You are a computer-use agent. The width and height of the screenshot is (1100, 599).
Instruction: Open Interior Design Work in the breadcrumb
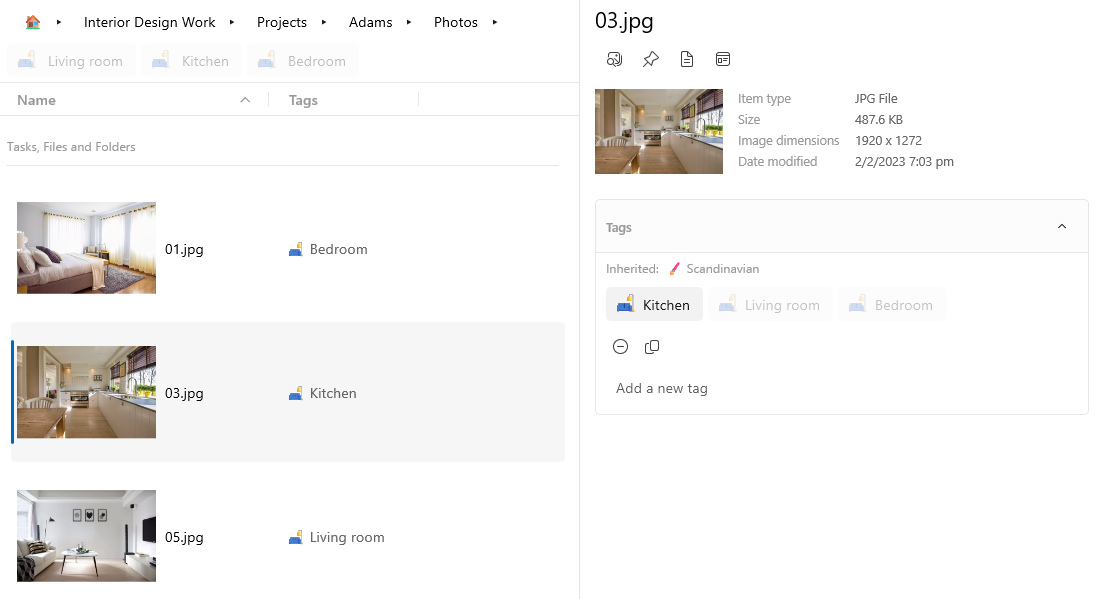[149, 22]
